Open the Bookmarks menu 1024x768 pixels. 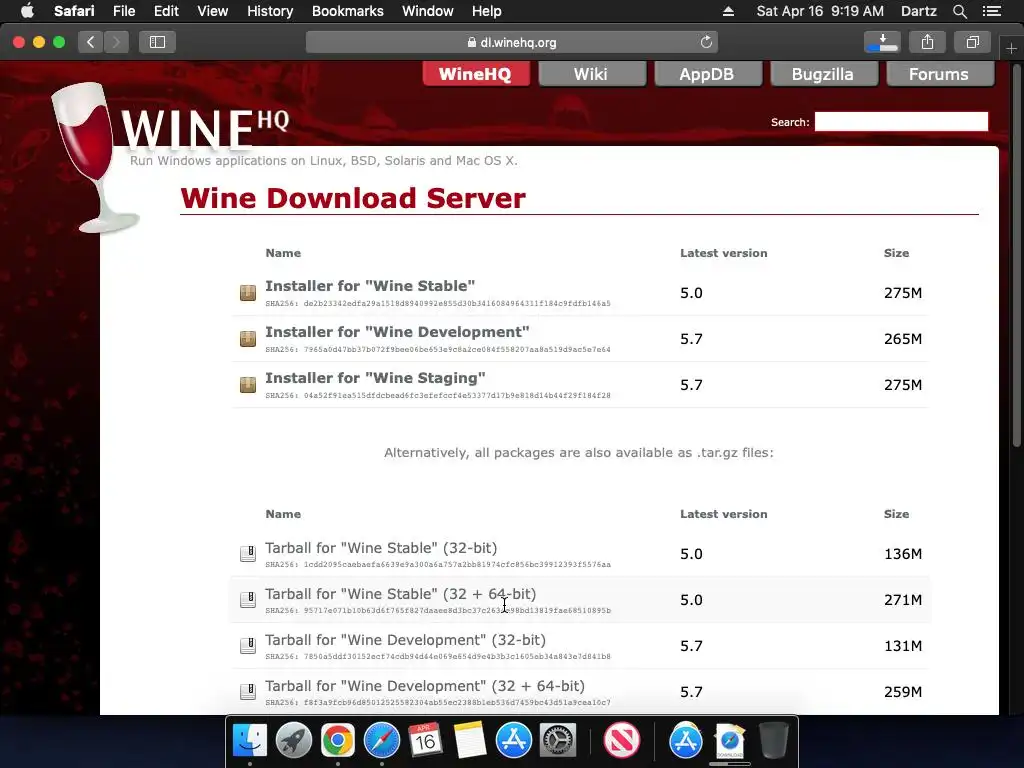(347, 11)
